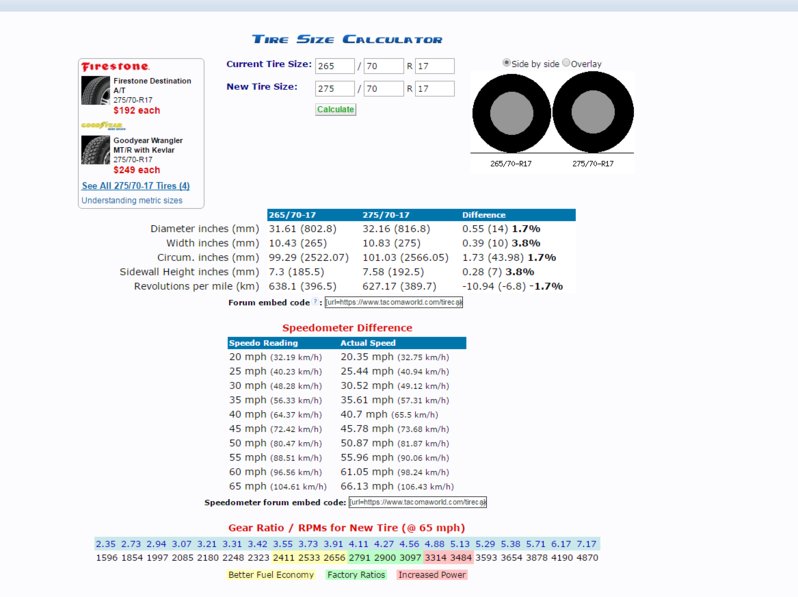The image size is (798, 597).
Task: Open the Goodyear Wrangler MT/R with Kevlar title
Action: coord(148,145)
